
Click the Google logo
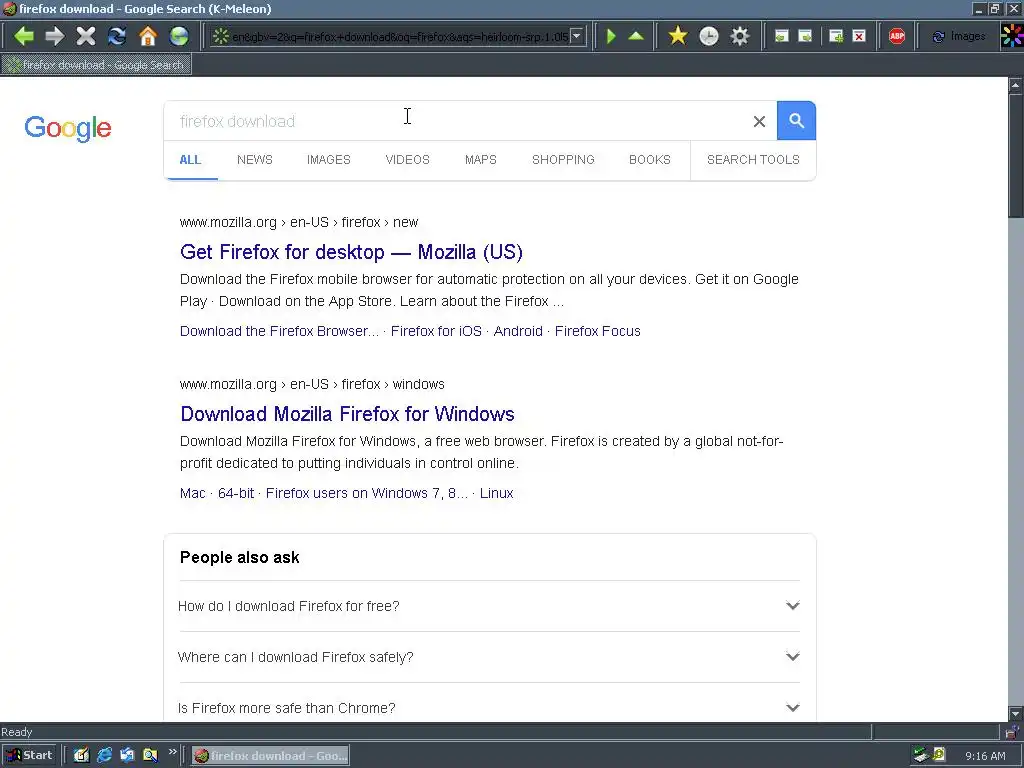click(x=68, y=128)
